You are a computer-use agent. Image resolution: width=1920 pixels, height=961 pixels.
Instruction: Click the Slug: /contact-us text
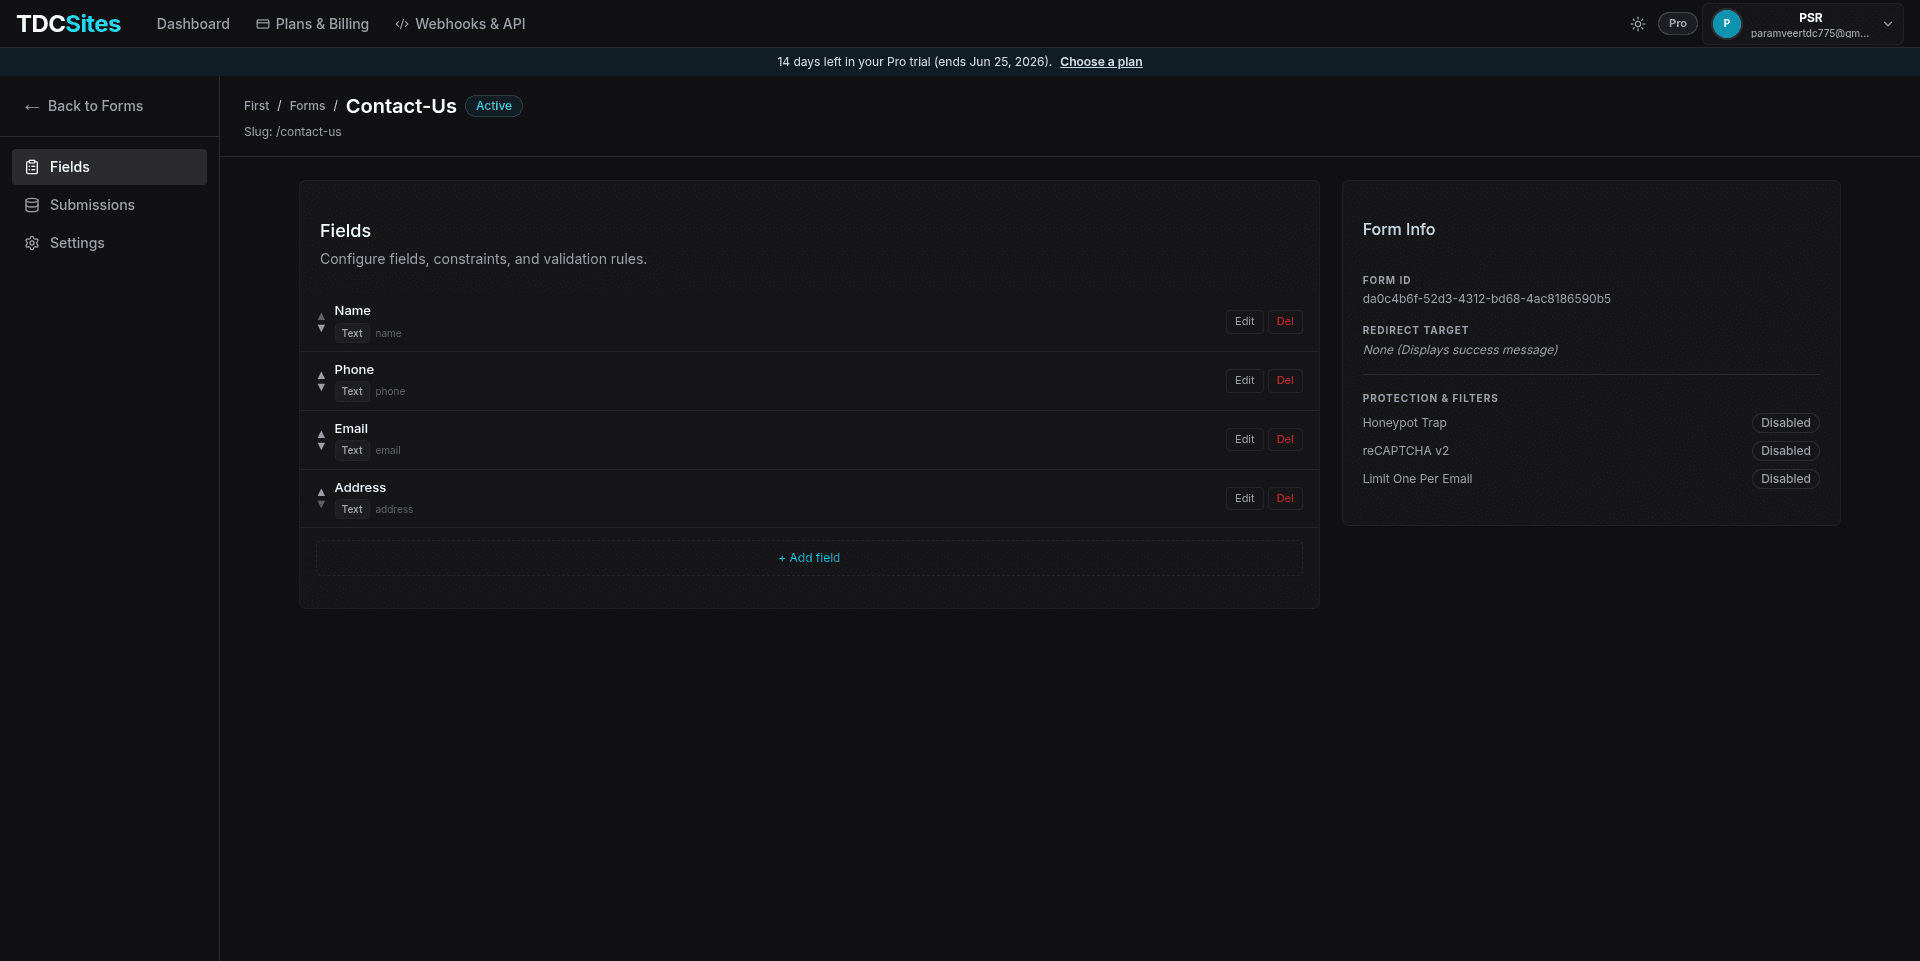click(293, 132)
